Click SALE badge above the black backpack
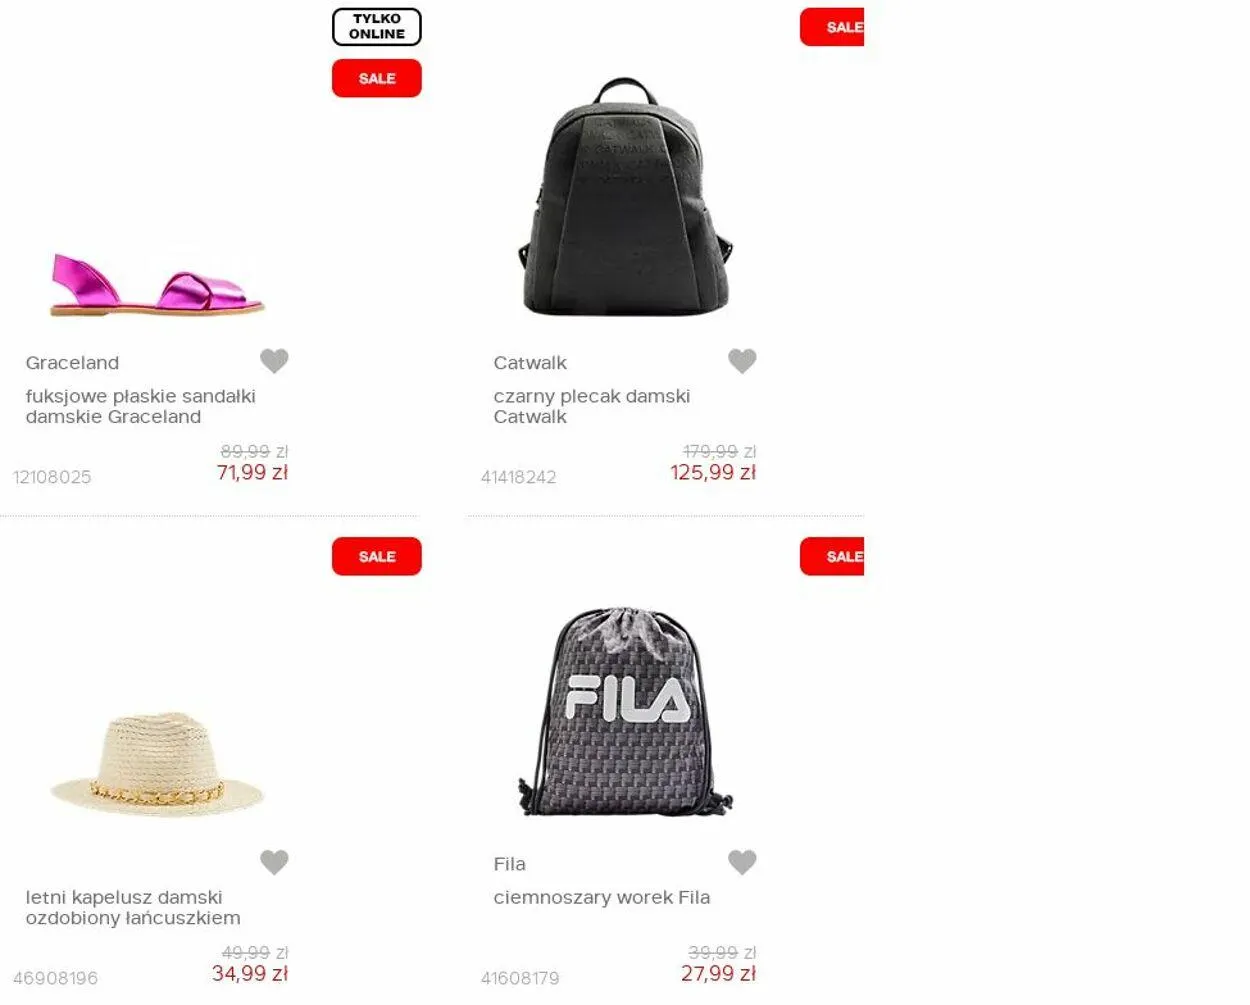The width and height of the screenshot is (1250, 1005). click(x=832, y=27)
